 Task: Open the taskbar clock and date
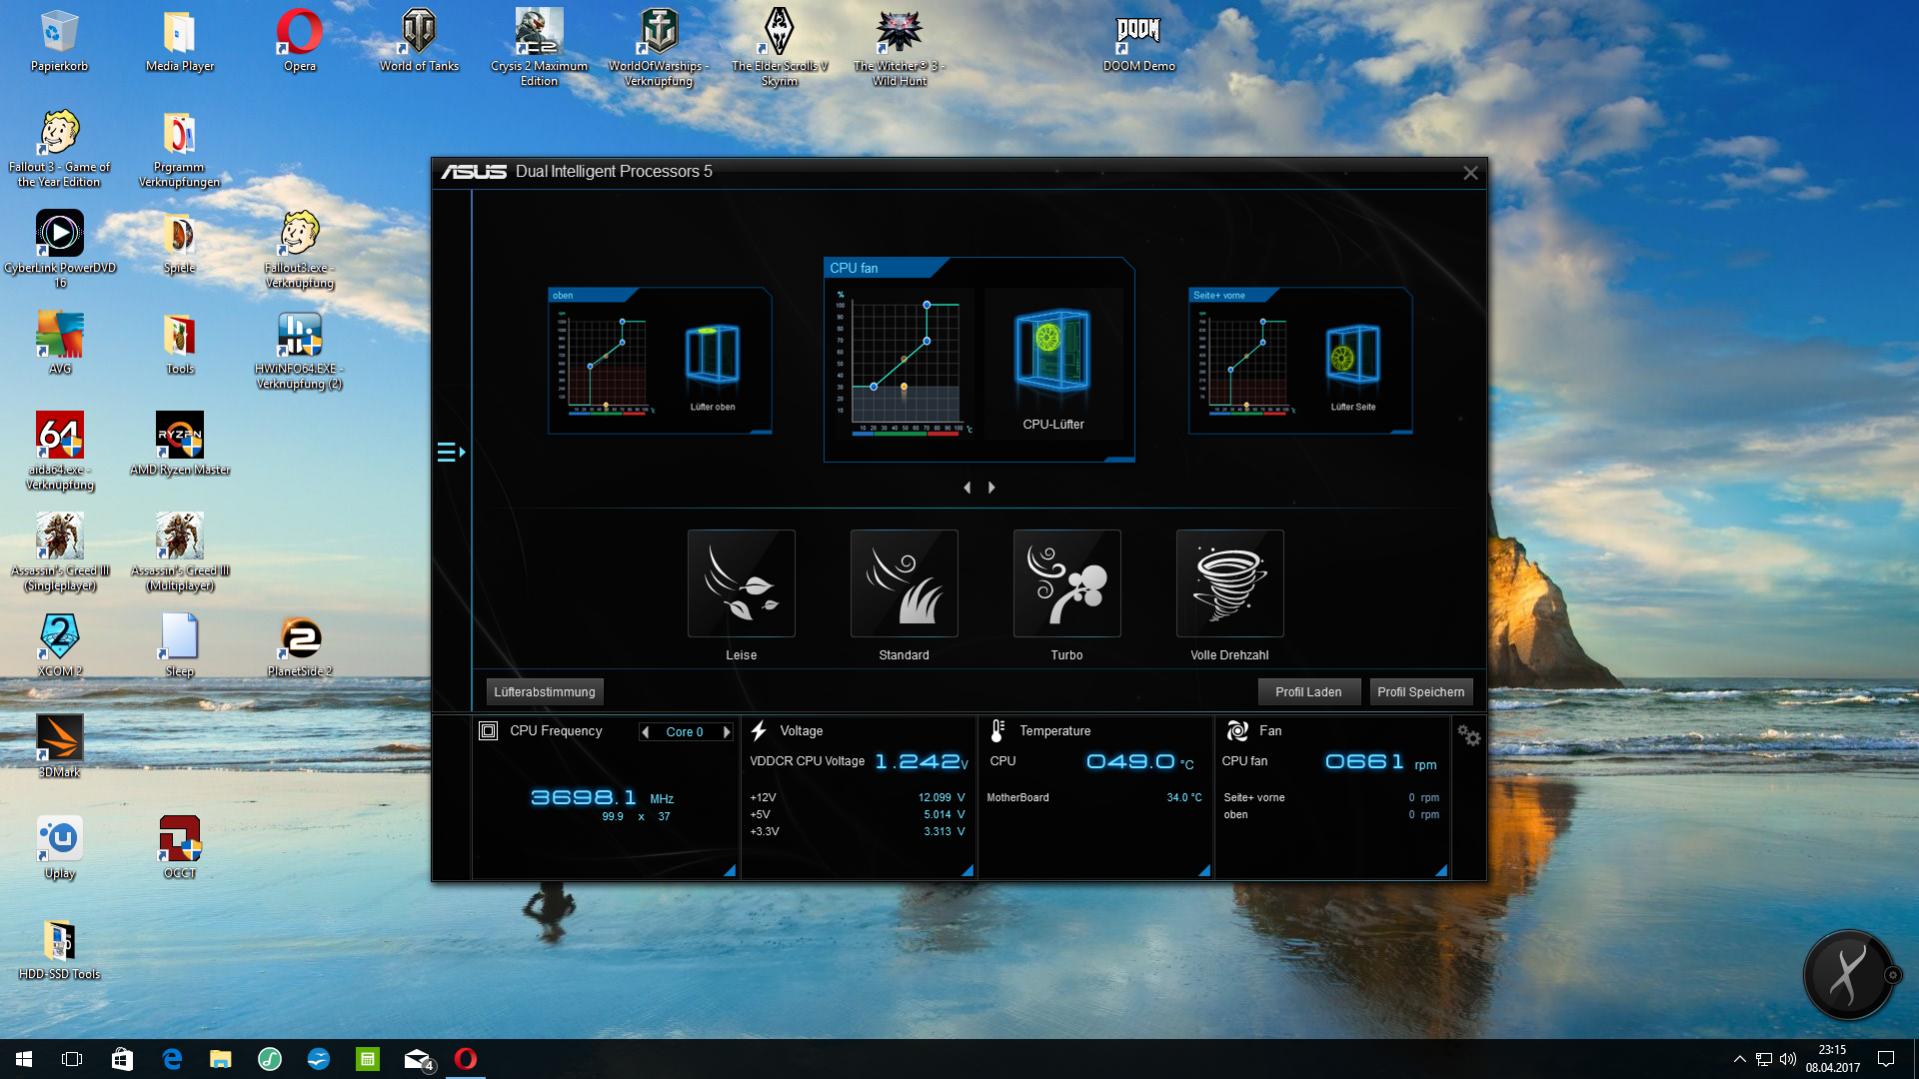[1832, 1059]
